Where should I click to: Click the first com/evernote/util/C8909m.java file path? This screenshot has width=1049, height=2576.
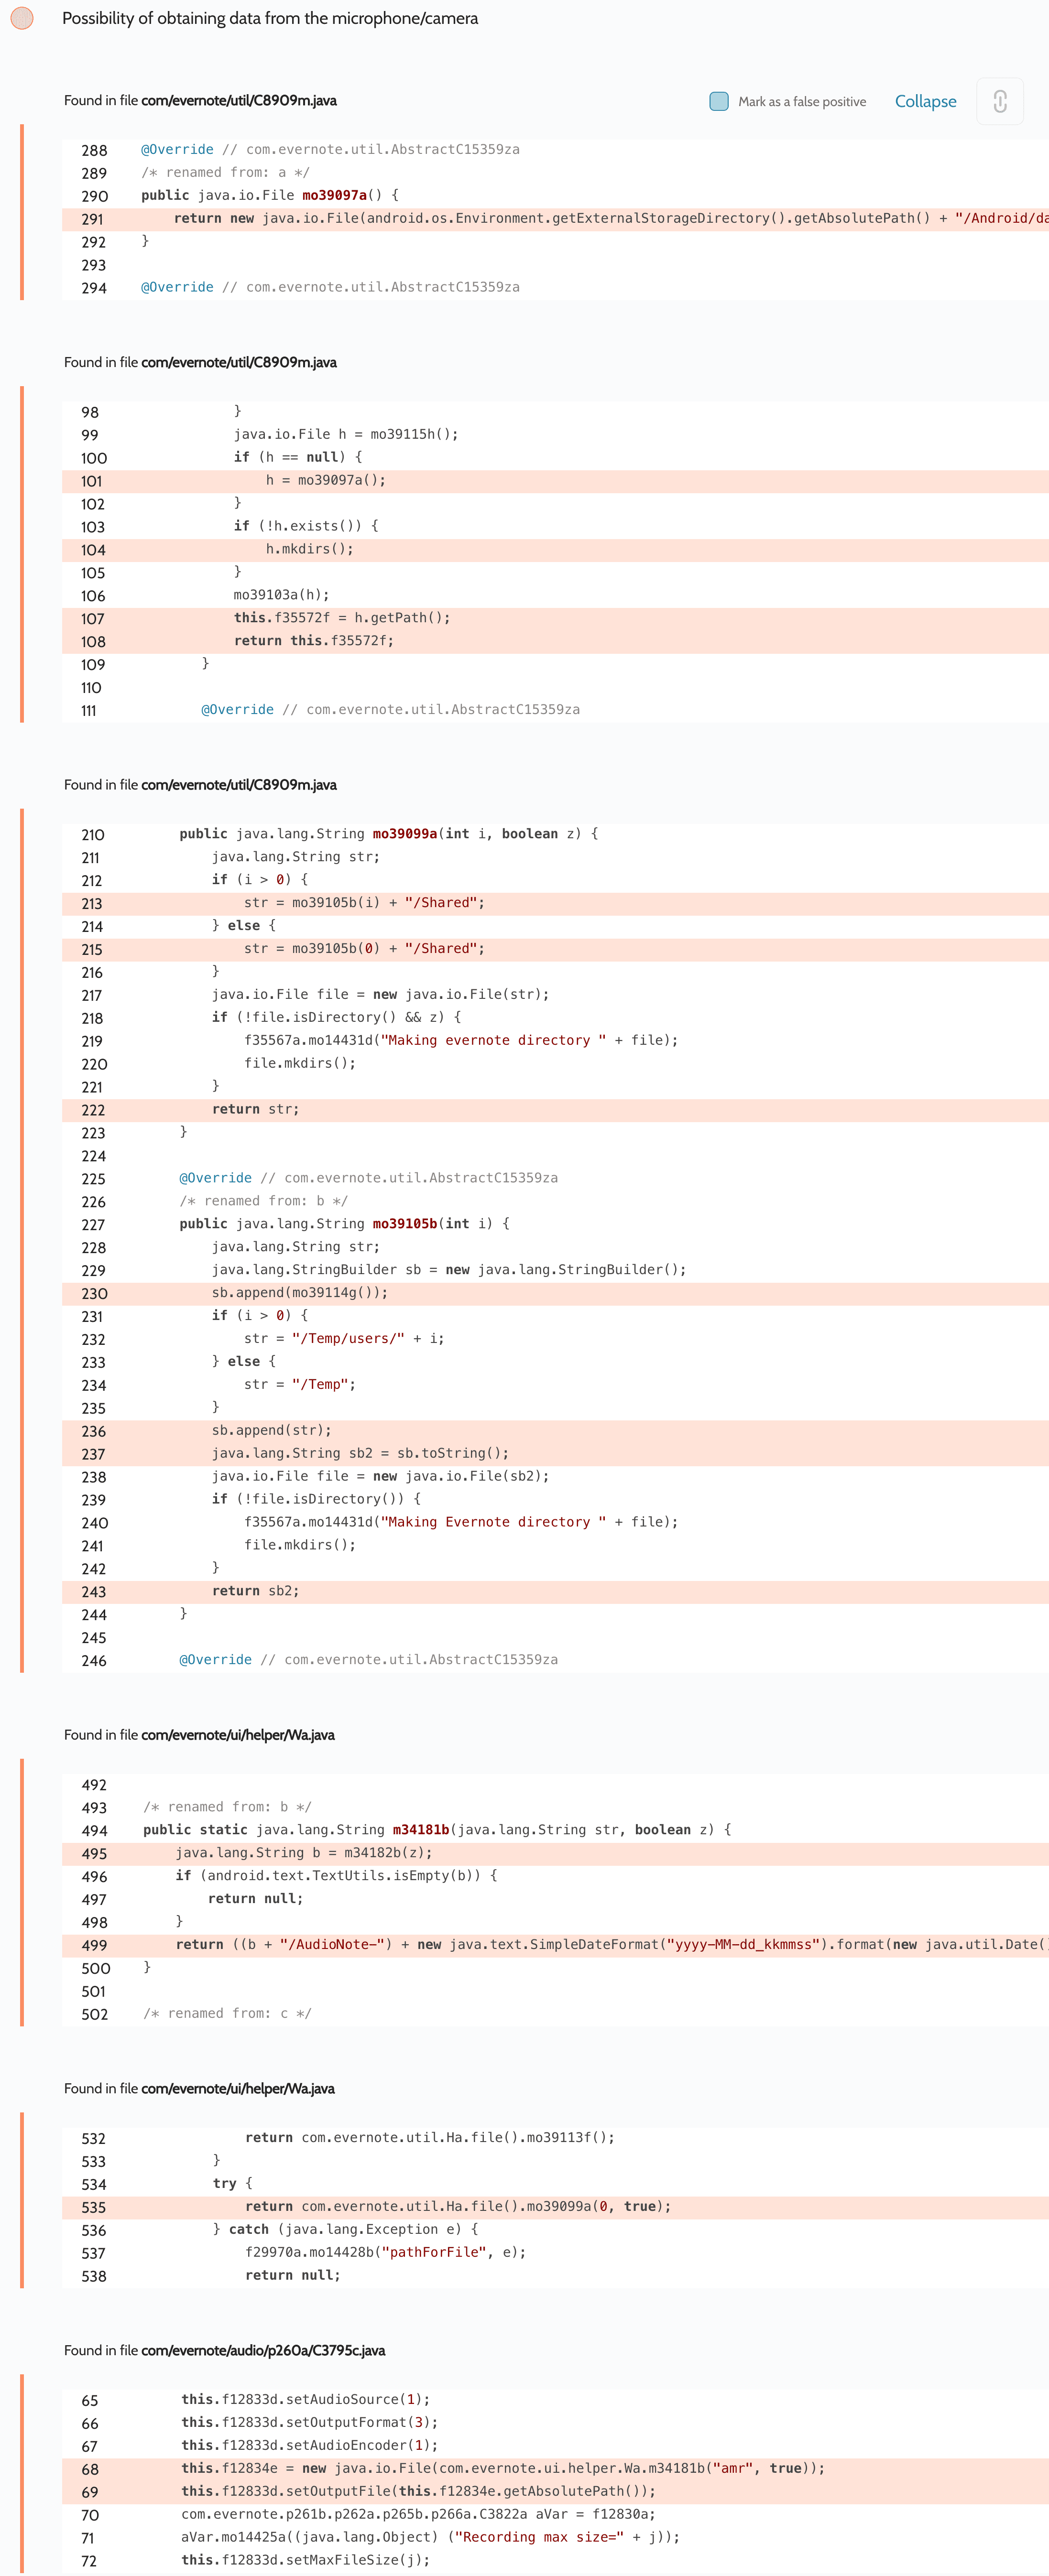click(x=238, y=100)
